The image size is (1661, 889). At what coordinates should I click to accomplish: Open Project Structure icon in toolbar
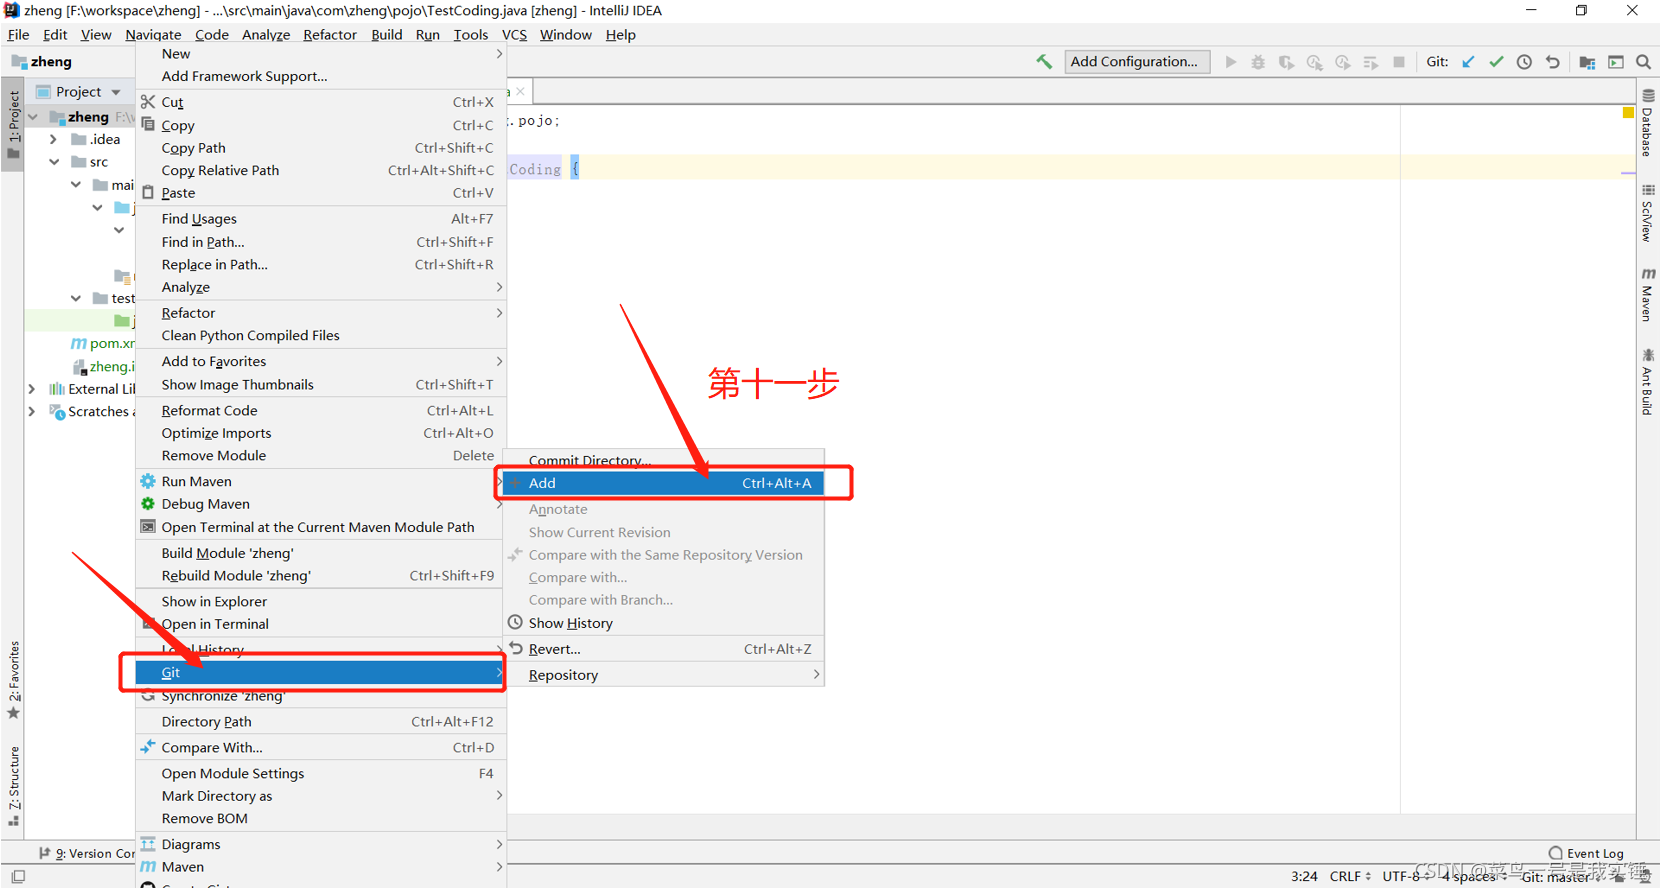coord(1587,62)
